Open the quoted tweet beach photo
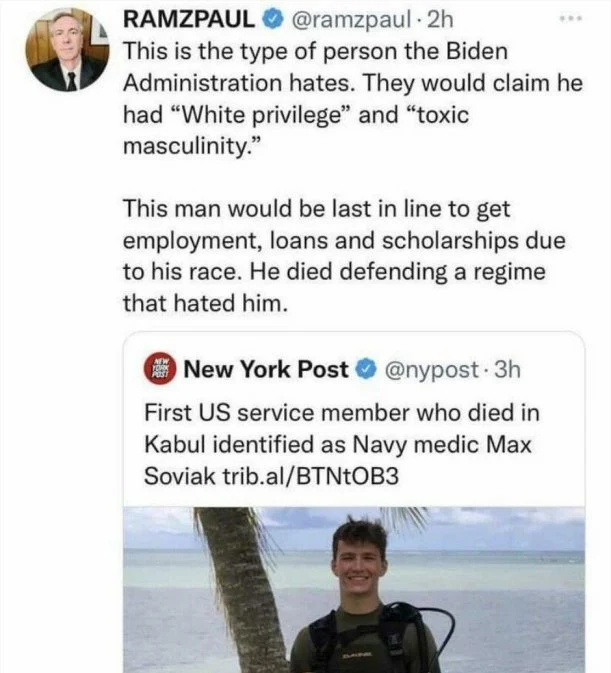This screenshot has width=611, height=673. coord(353,588)
